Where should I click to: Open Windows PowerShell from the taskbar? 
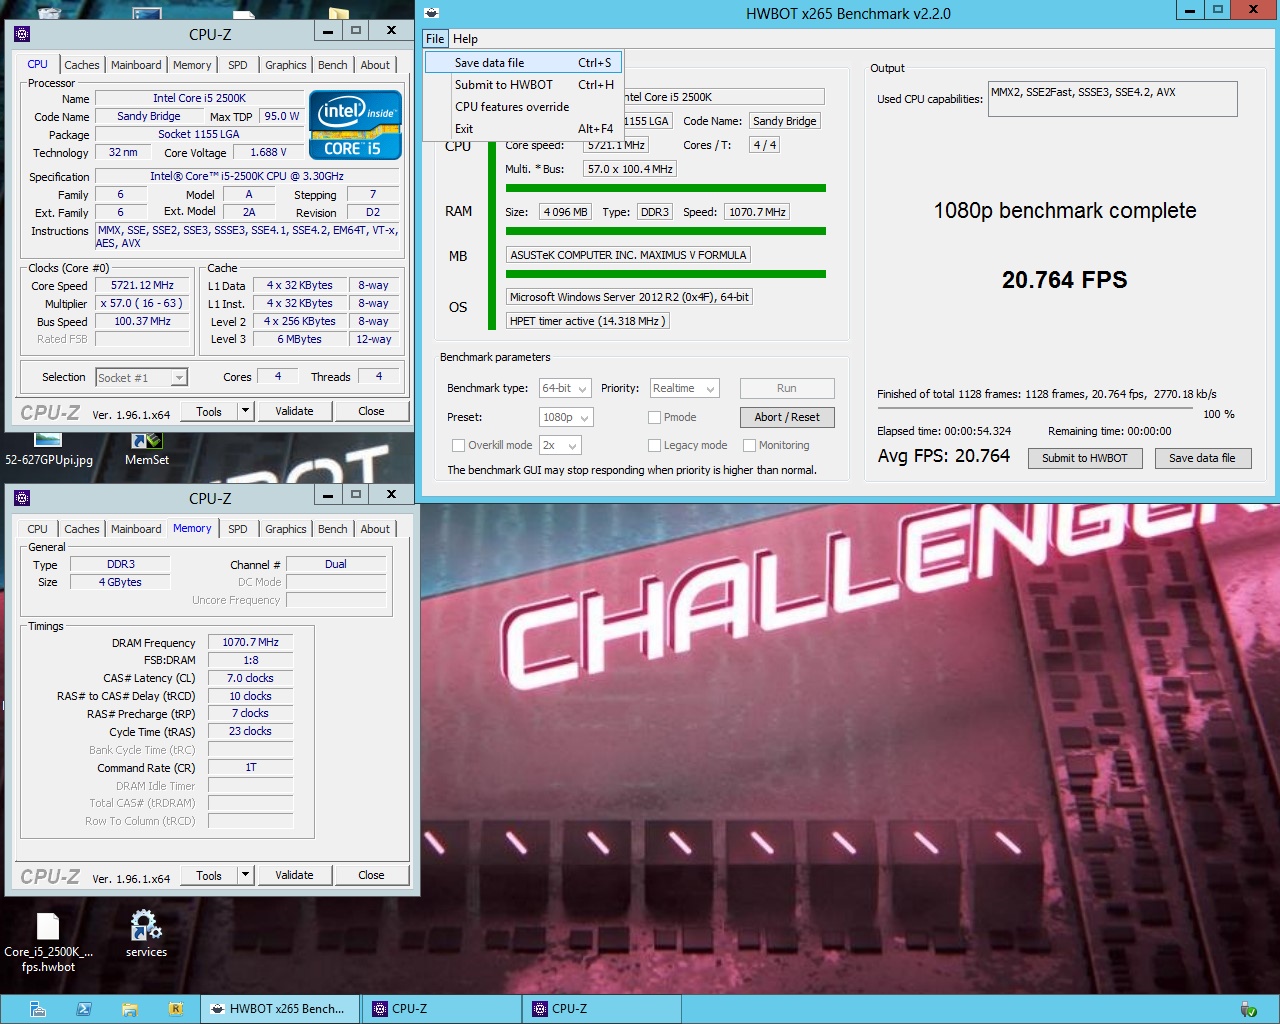point(84,1009)
